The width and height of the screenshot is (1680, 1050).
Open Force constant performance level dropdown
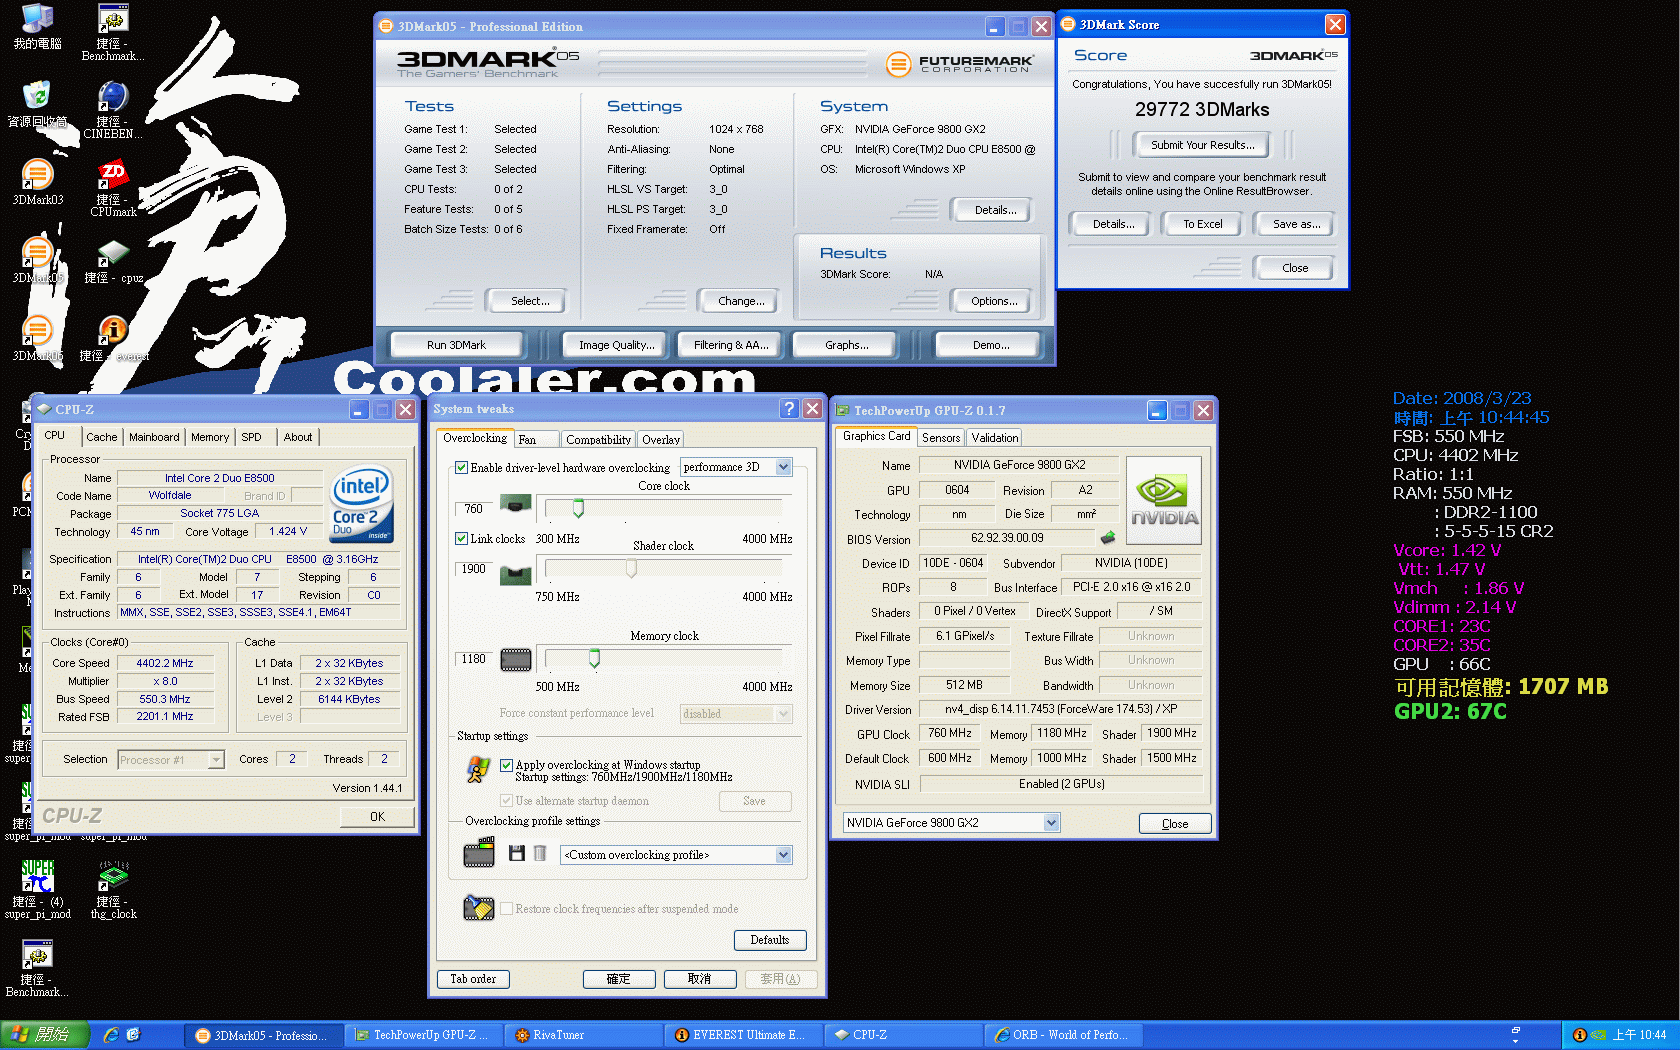pyautogui.click(x=736, y=713)
